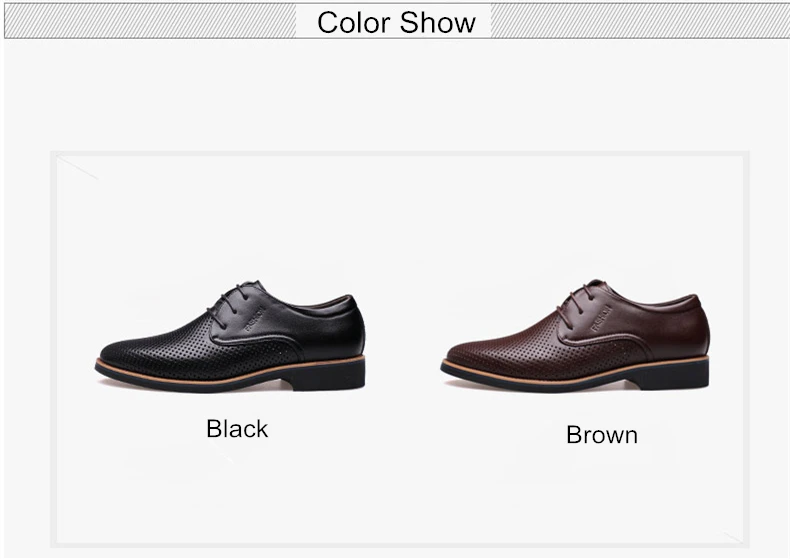Select the "Black" color label
Image resolution: width=790 pixels, height=559 pixels.
pos(237,429)
